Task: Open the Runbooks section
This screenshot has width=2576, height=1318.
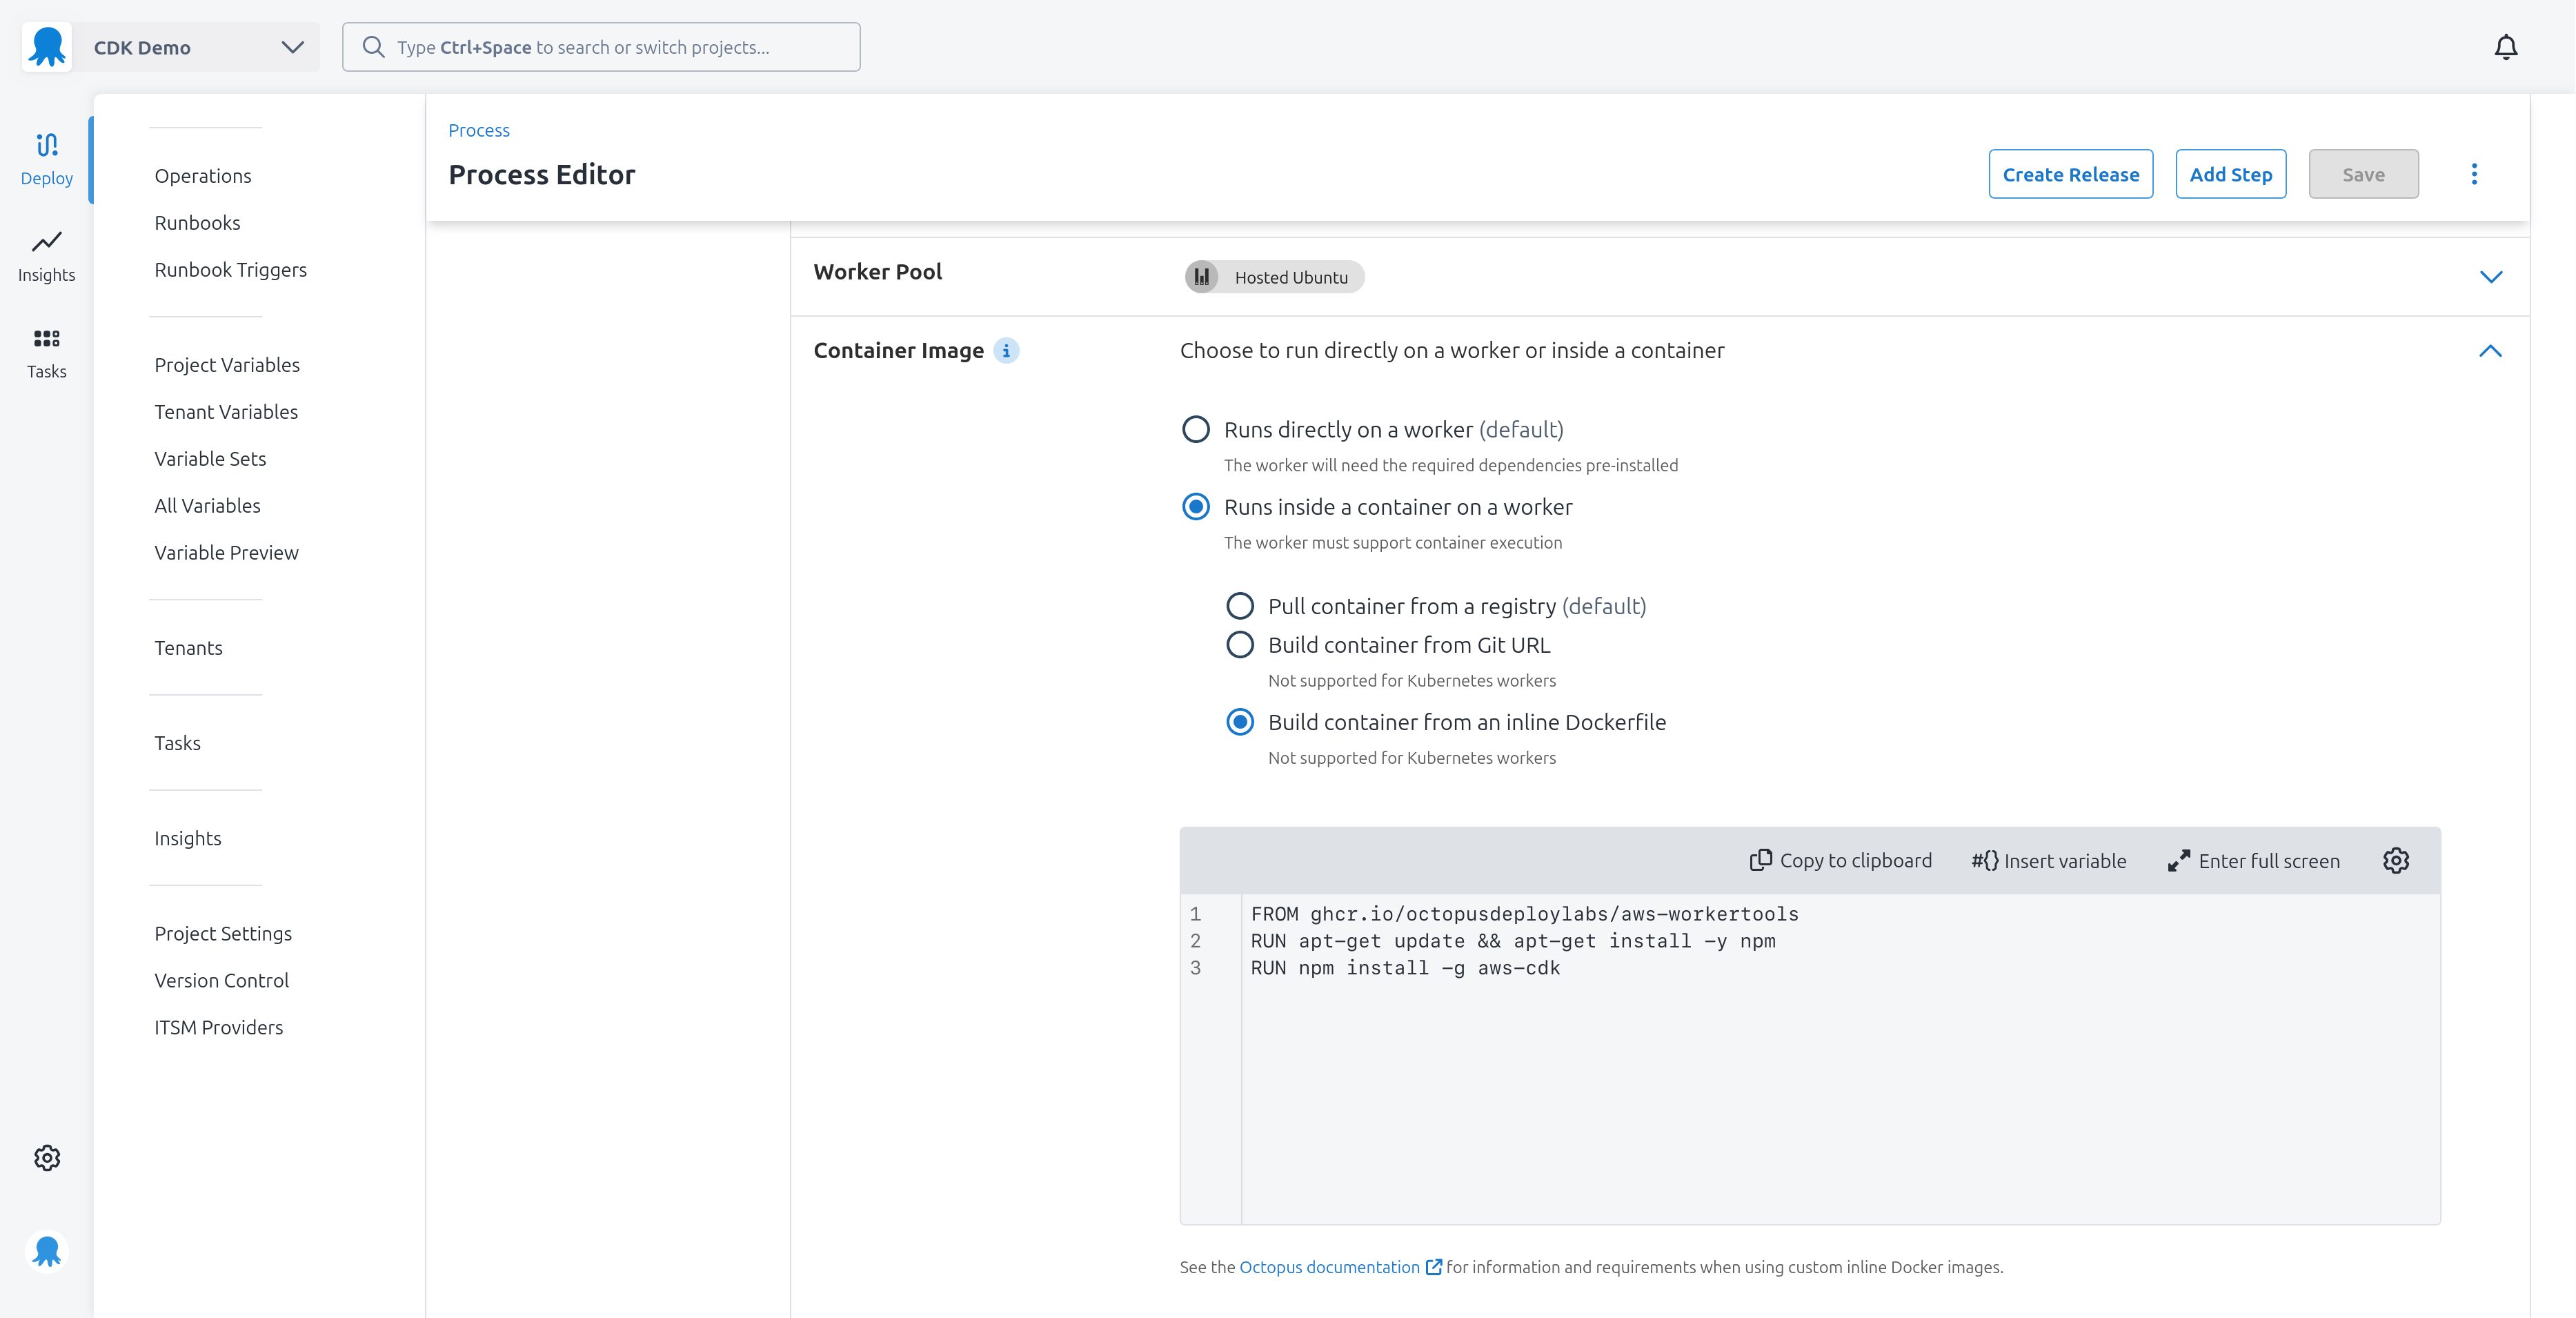Action: (x=197, y=222)
